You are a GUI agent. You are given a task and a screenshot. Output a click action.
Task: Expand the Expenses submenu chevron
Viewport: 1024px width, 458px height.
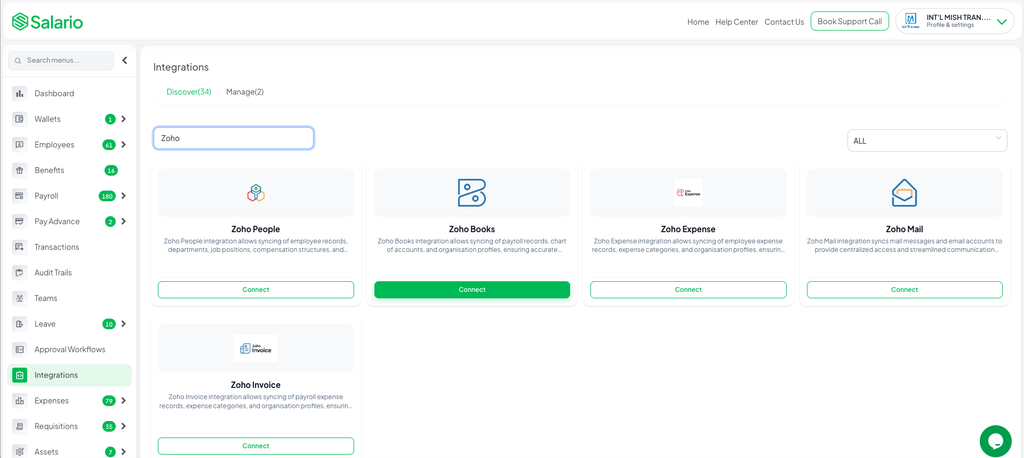123,401
